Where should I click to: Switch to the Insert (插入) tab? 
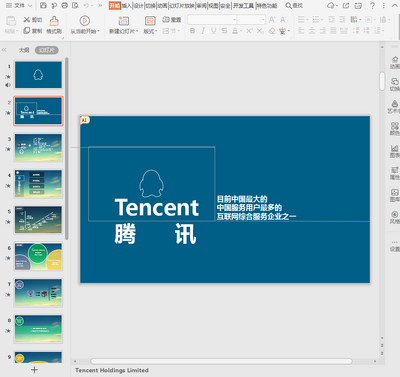tap(127, 6)
